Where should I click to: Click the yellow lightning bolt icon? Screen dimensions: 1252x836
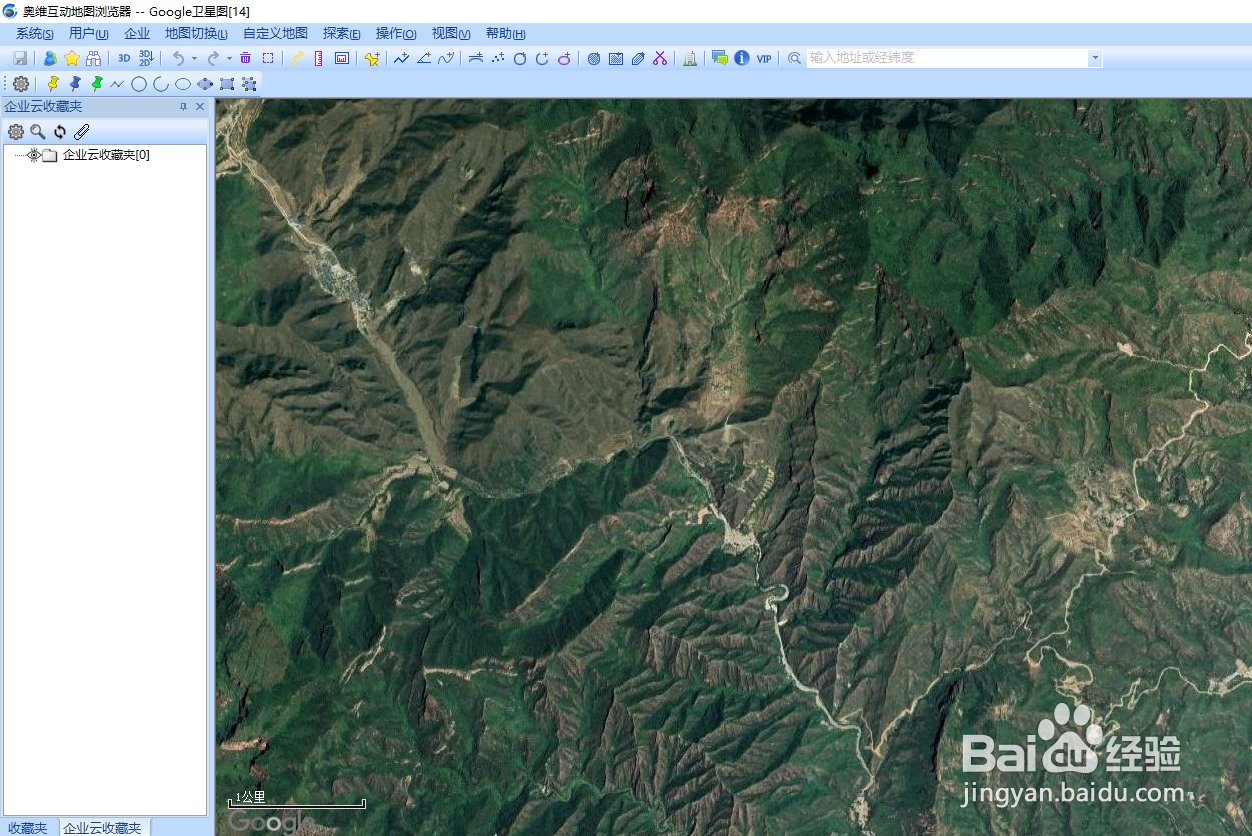(x=297, y=59)
